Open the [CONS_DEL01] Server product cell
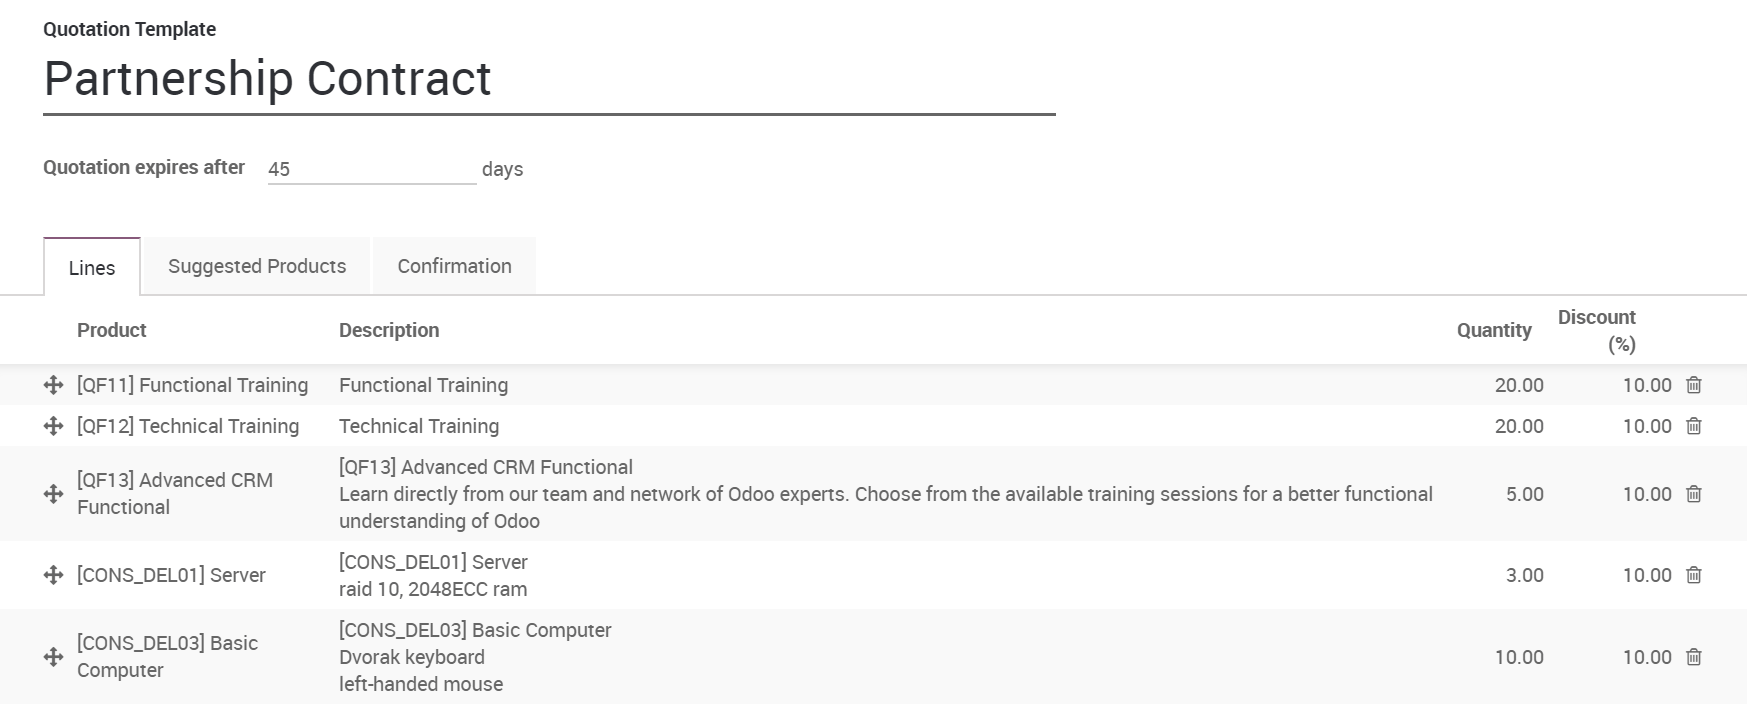The image size is (1747, 705). click(x=171, y=575)
